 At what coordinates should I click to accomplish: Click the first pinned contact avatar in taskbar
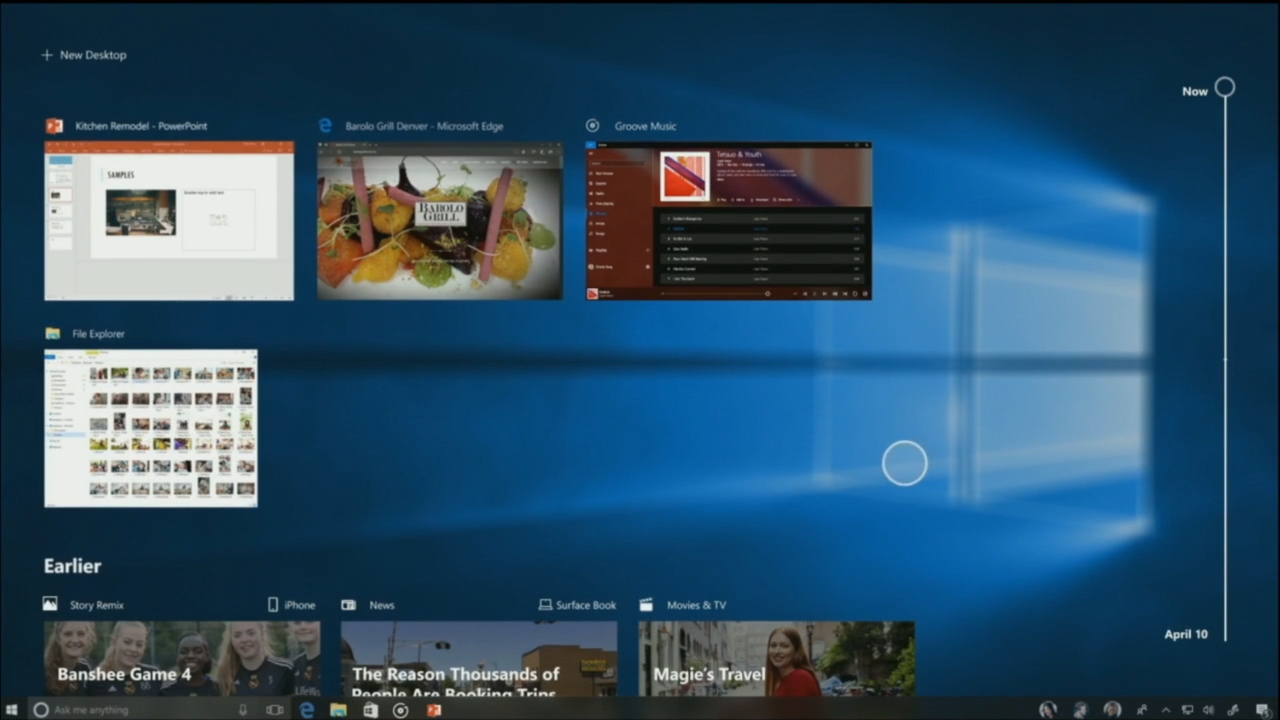(1048, 710)
